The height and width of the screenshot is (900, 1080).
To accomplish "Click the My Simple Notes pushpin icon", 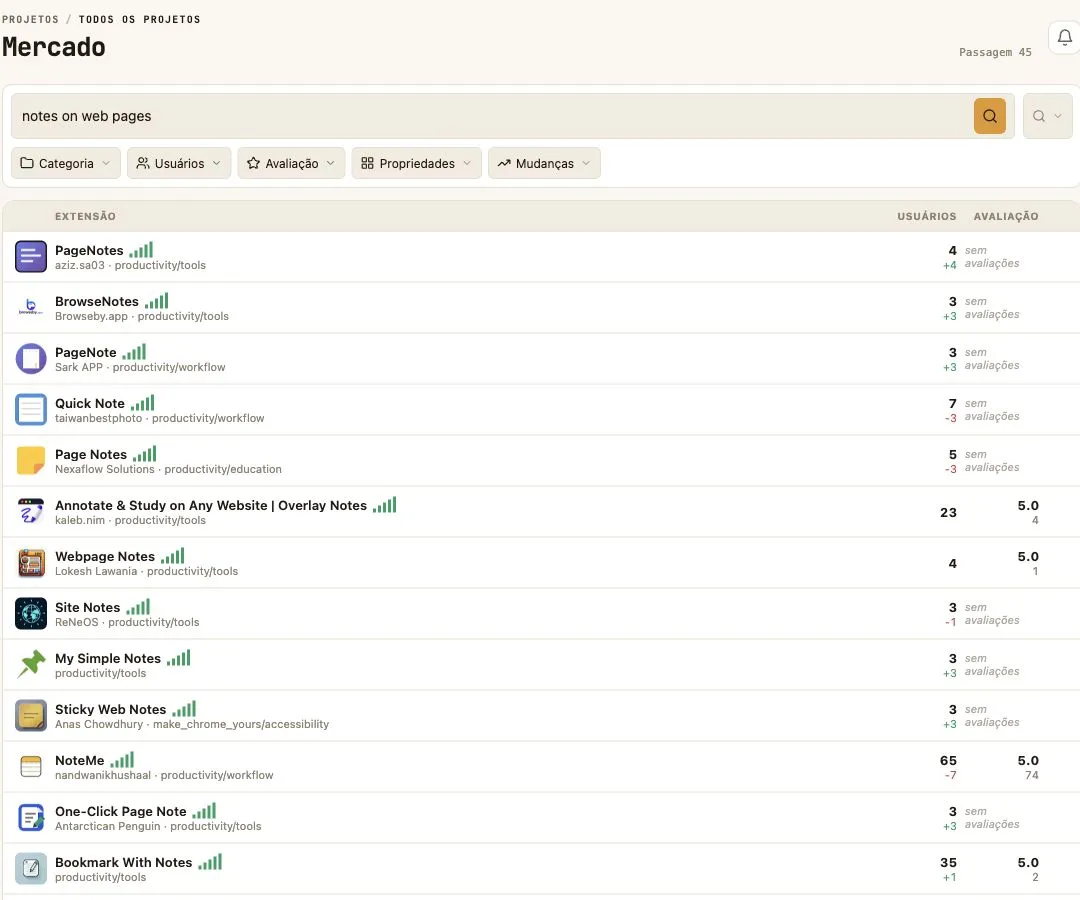I will click(x=31, y=664).
